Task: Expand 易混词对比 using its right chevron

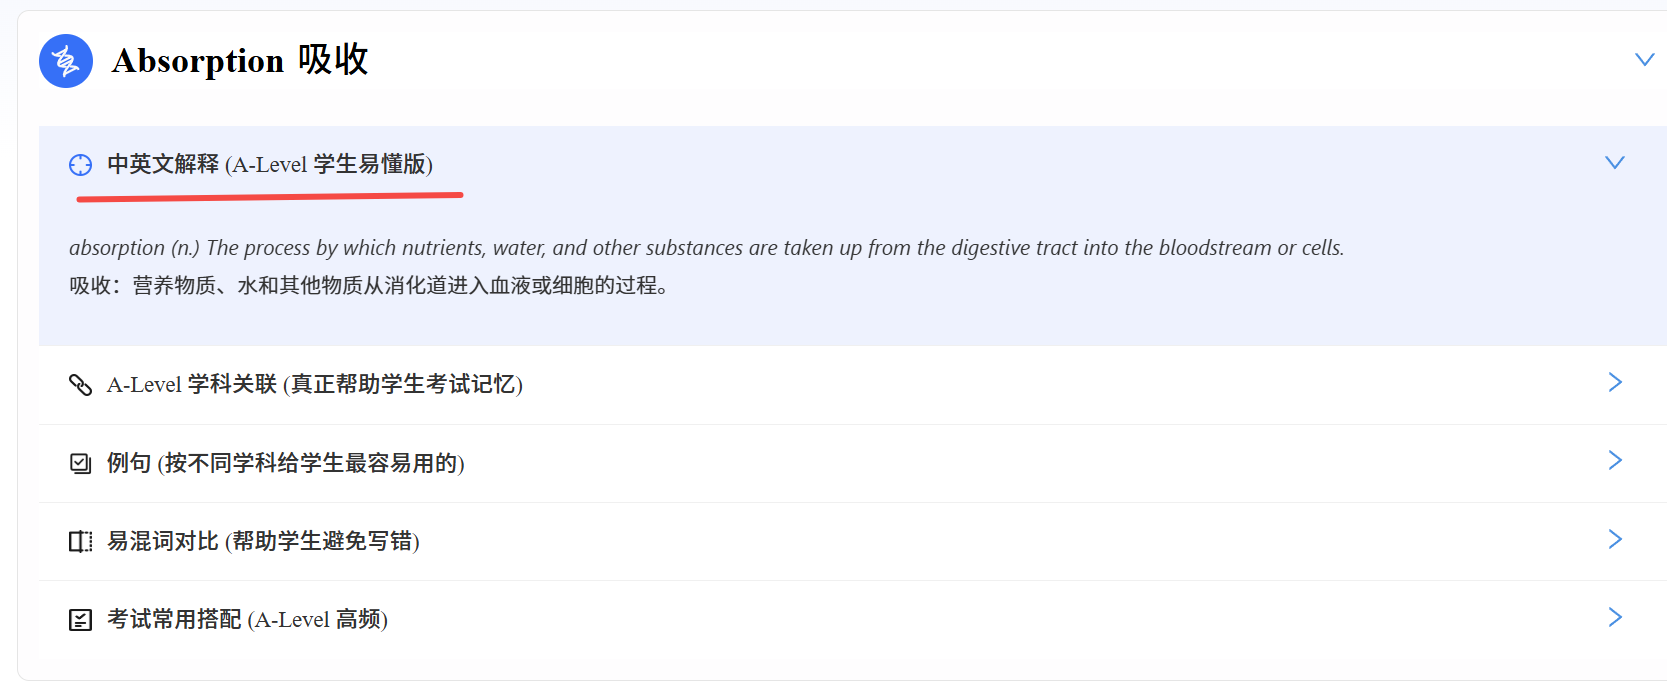Action: click(x=1614, y=539)
